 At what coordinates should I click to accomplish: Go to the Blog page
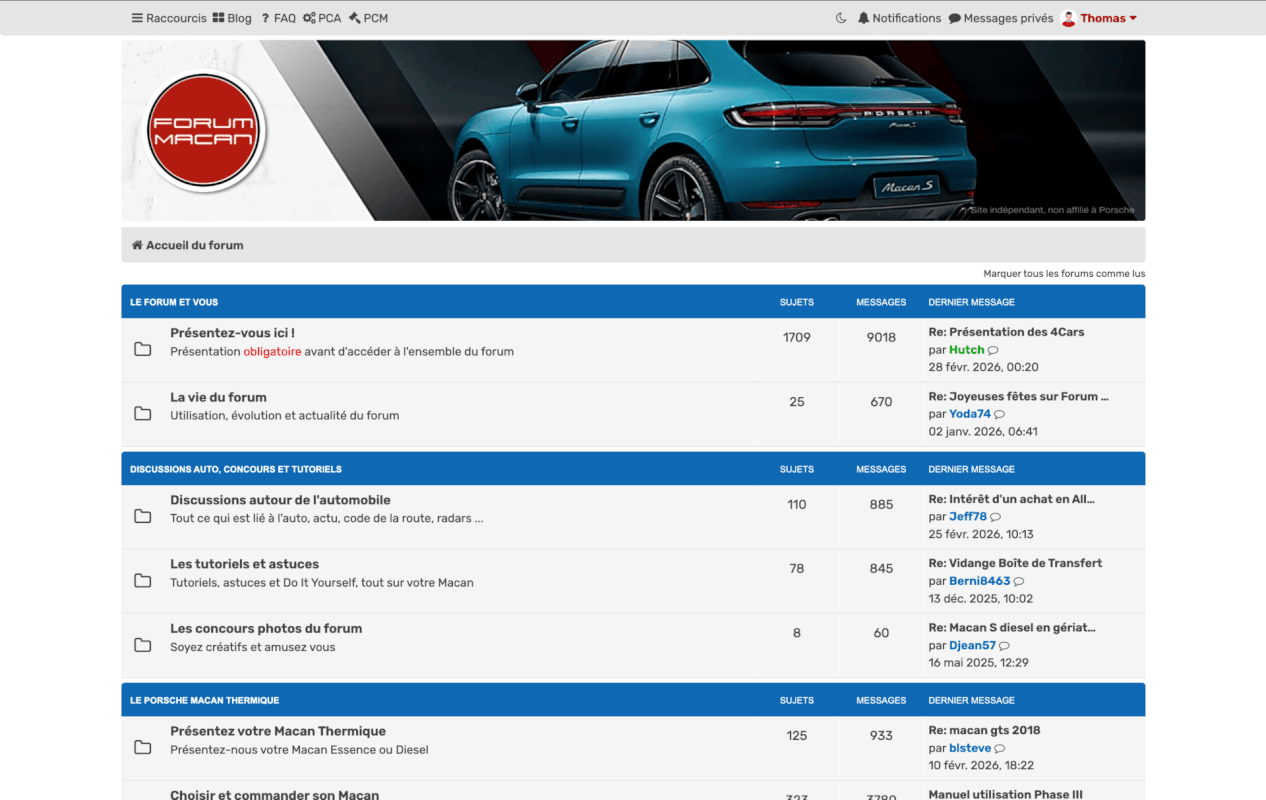click(x=232, y=18)
